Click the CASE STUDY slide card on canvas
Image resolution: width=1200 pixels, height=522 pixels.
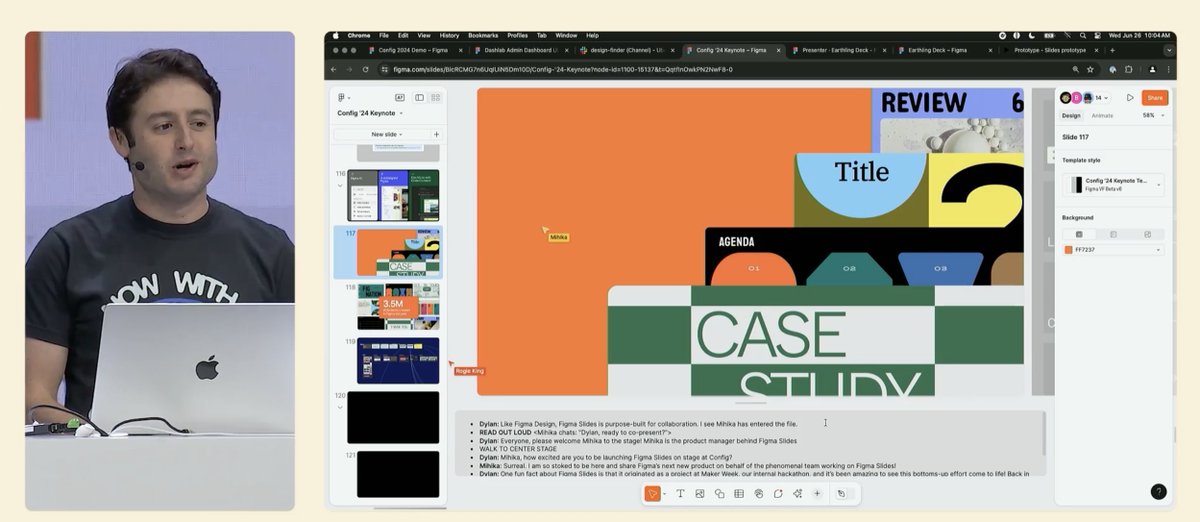815,340
